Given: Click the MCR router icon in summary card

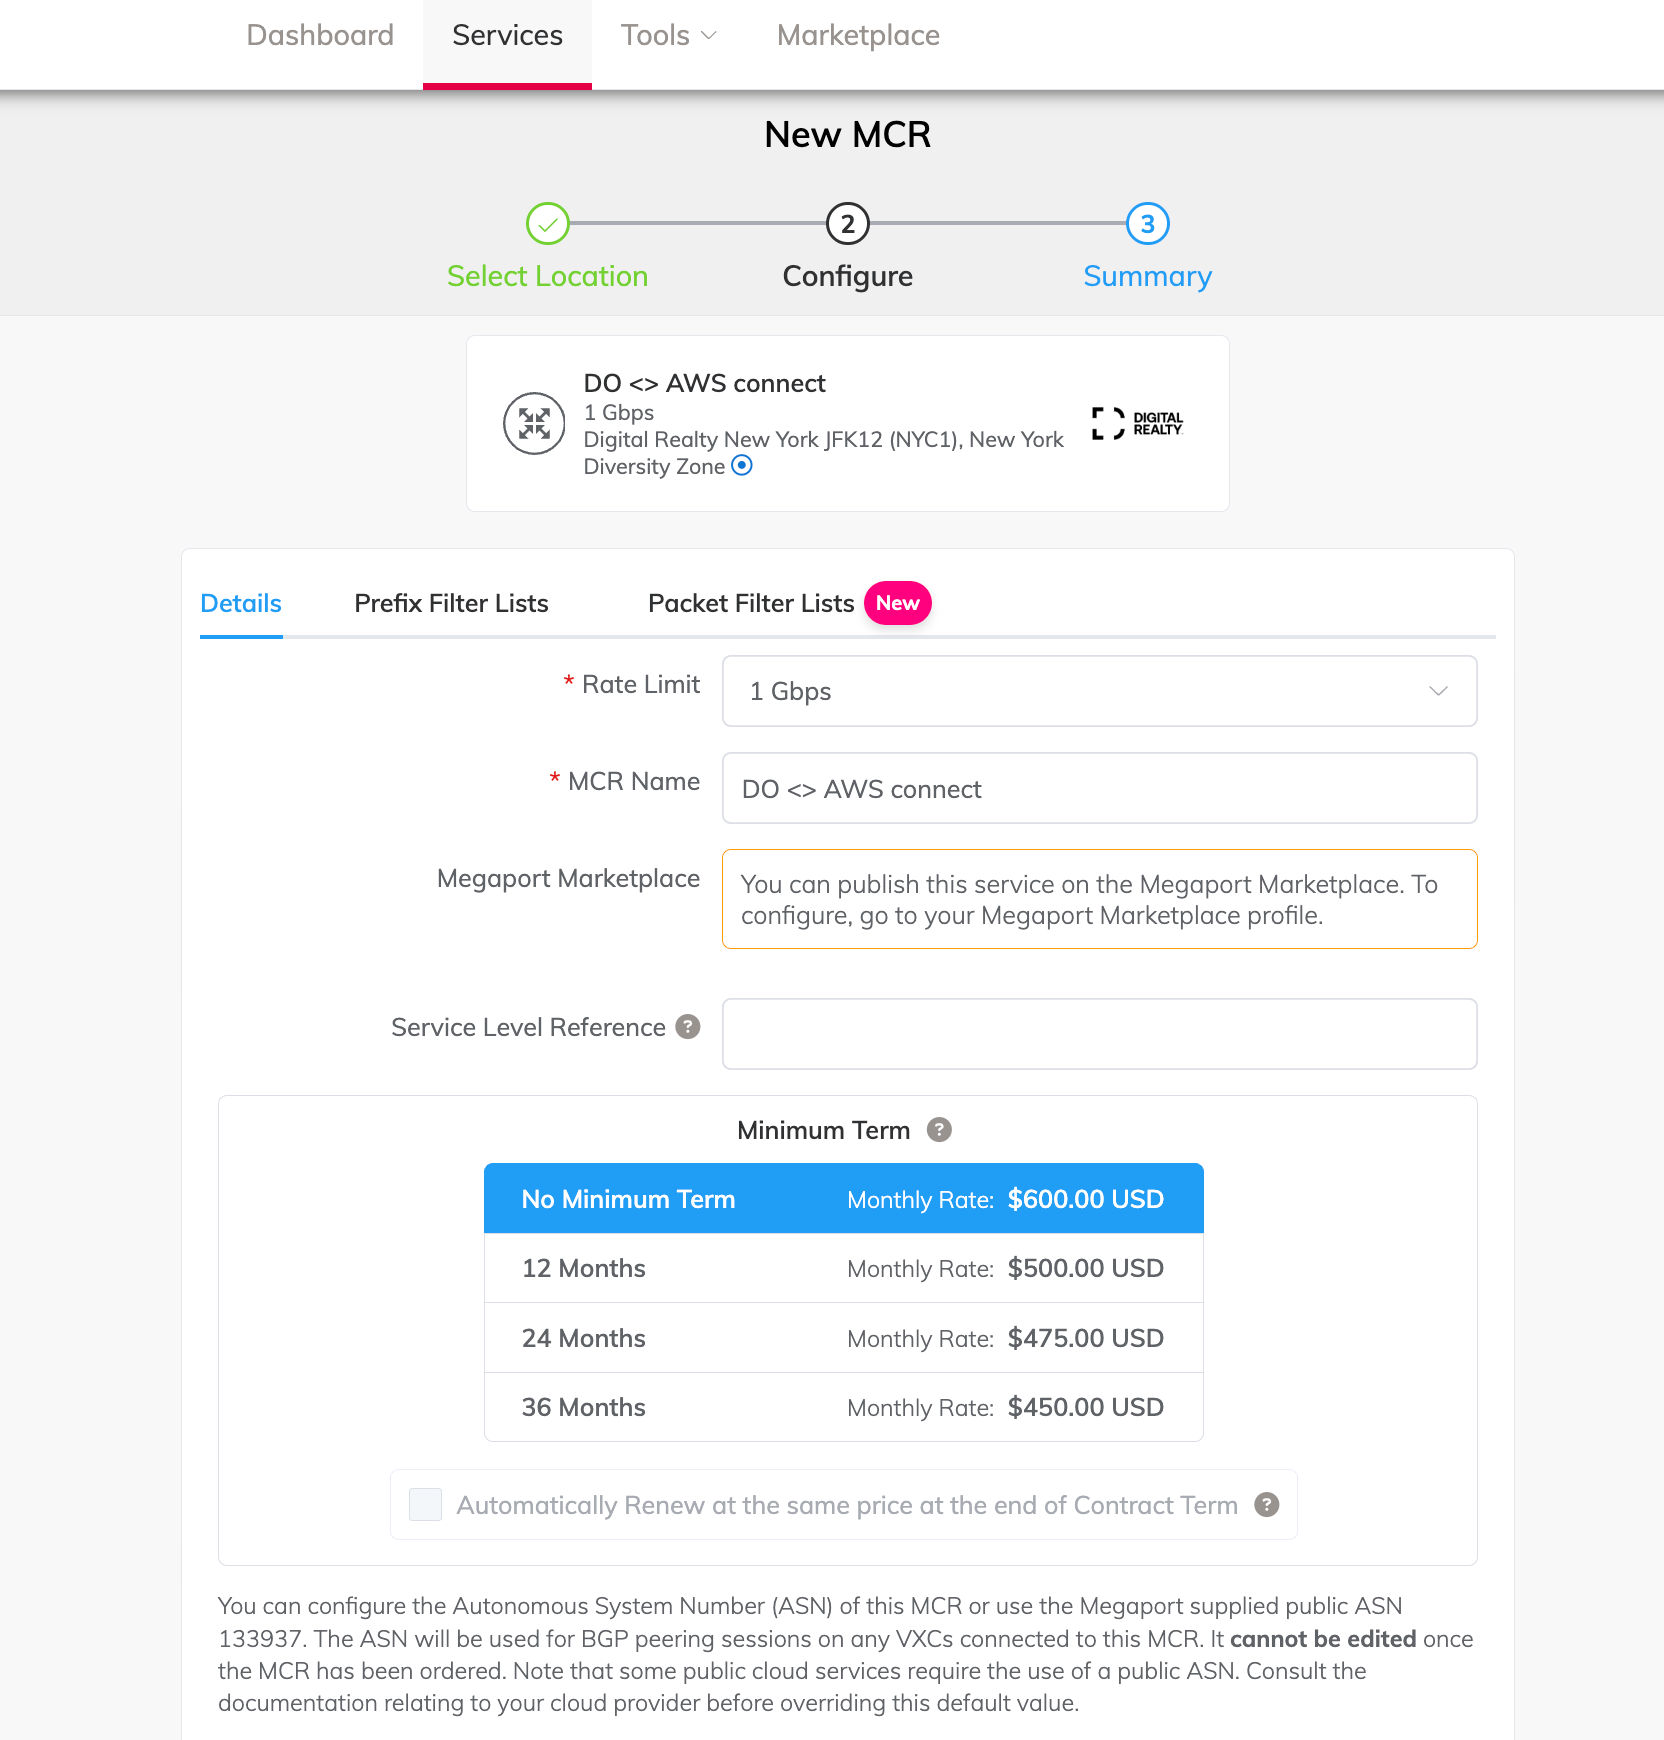Looking at the screenshot, I should tap(534, 423).
